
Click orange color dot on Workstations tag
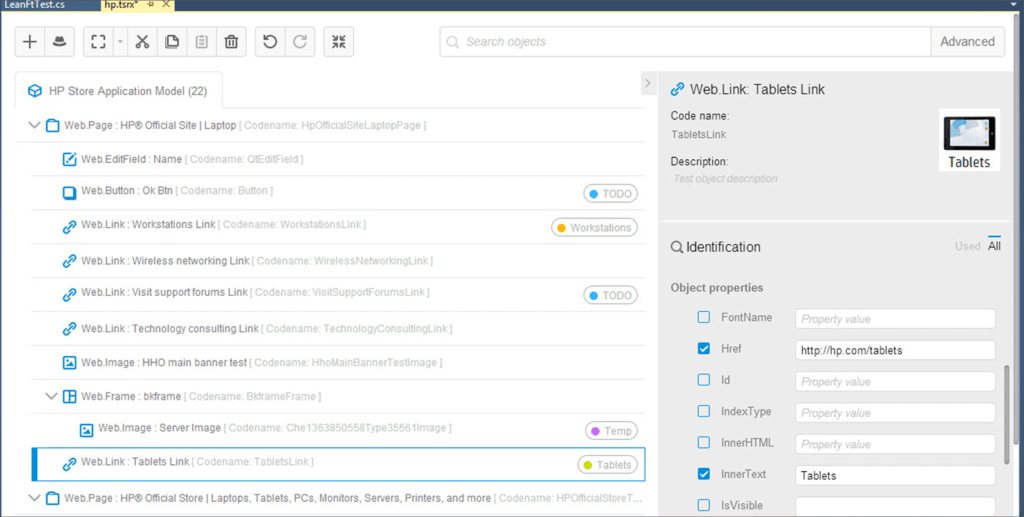[562, 228]
